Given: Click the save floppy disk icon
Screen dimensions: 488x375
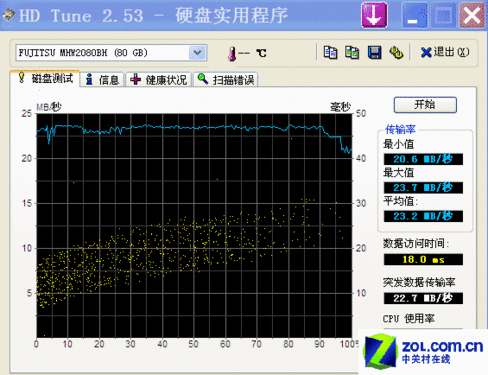Looking at the screenshot, I should [374, 53].
